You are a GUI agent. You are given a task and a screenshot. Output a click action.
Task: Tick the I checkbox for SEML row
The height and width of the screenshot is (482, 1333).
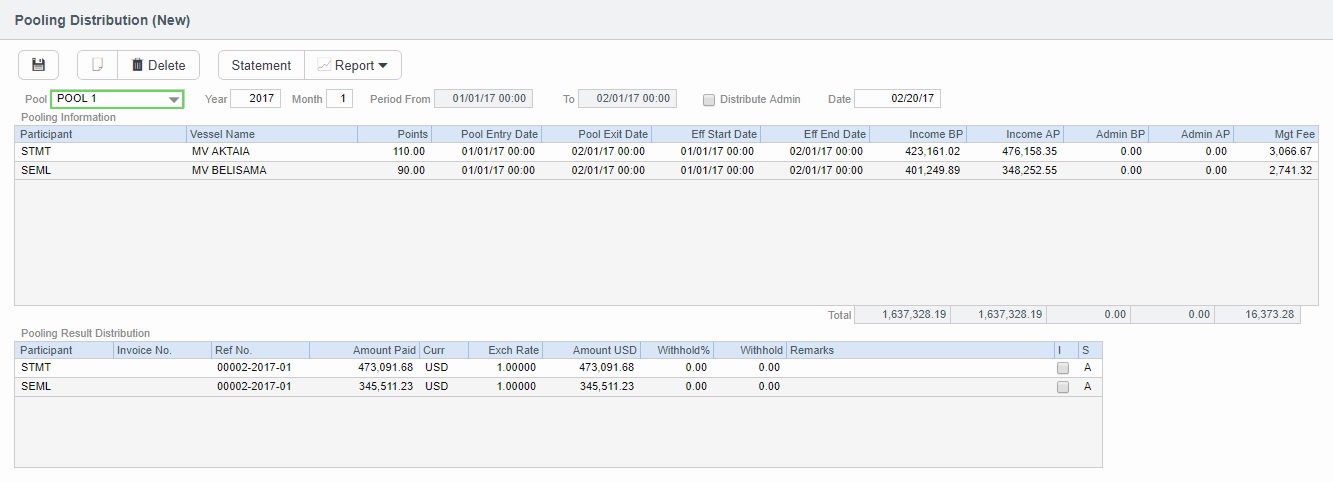pyautogui.click(x=1063, y=387)
